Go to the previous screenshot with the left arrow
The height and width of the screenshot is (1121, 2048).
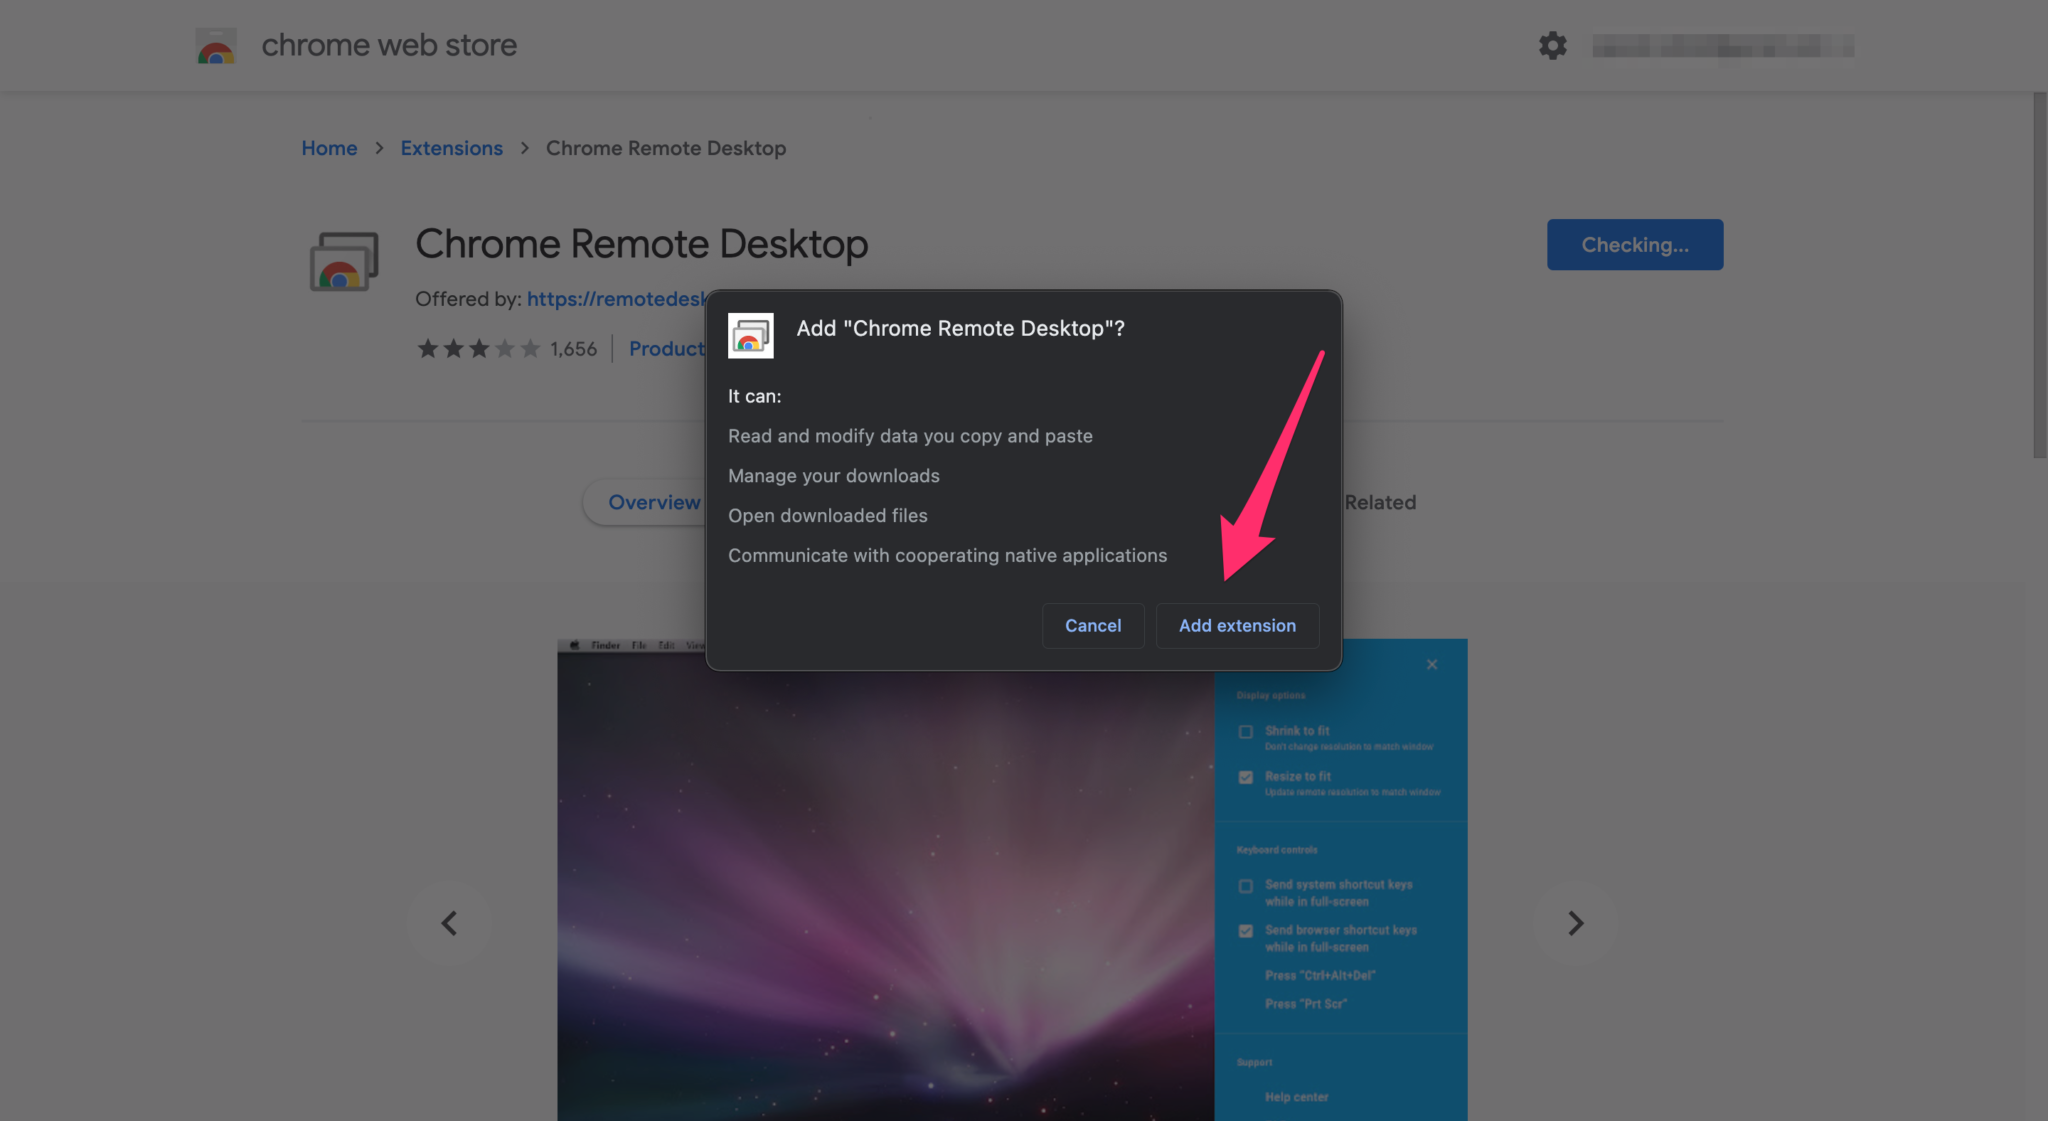(x=449, y=922)
